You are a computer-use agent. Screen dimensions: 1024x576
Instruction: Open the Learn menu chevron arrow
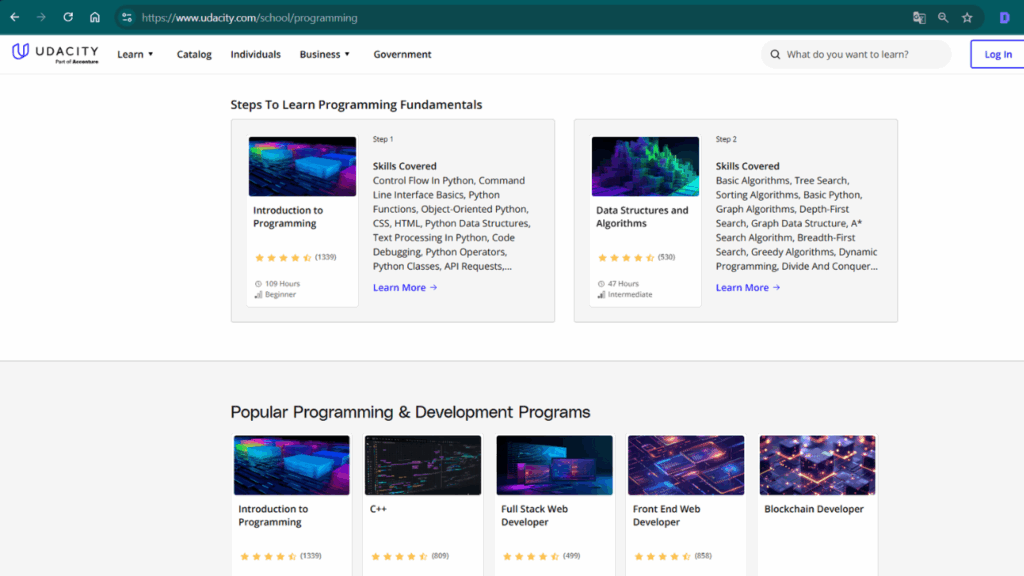[x=150, y=54]
